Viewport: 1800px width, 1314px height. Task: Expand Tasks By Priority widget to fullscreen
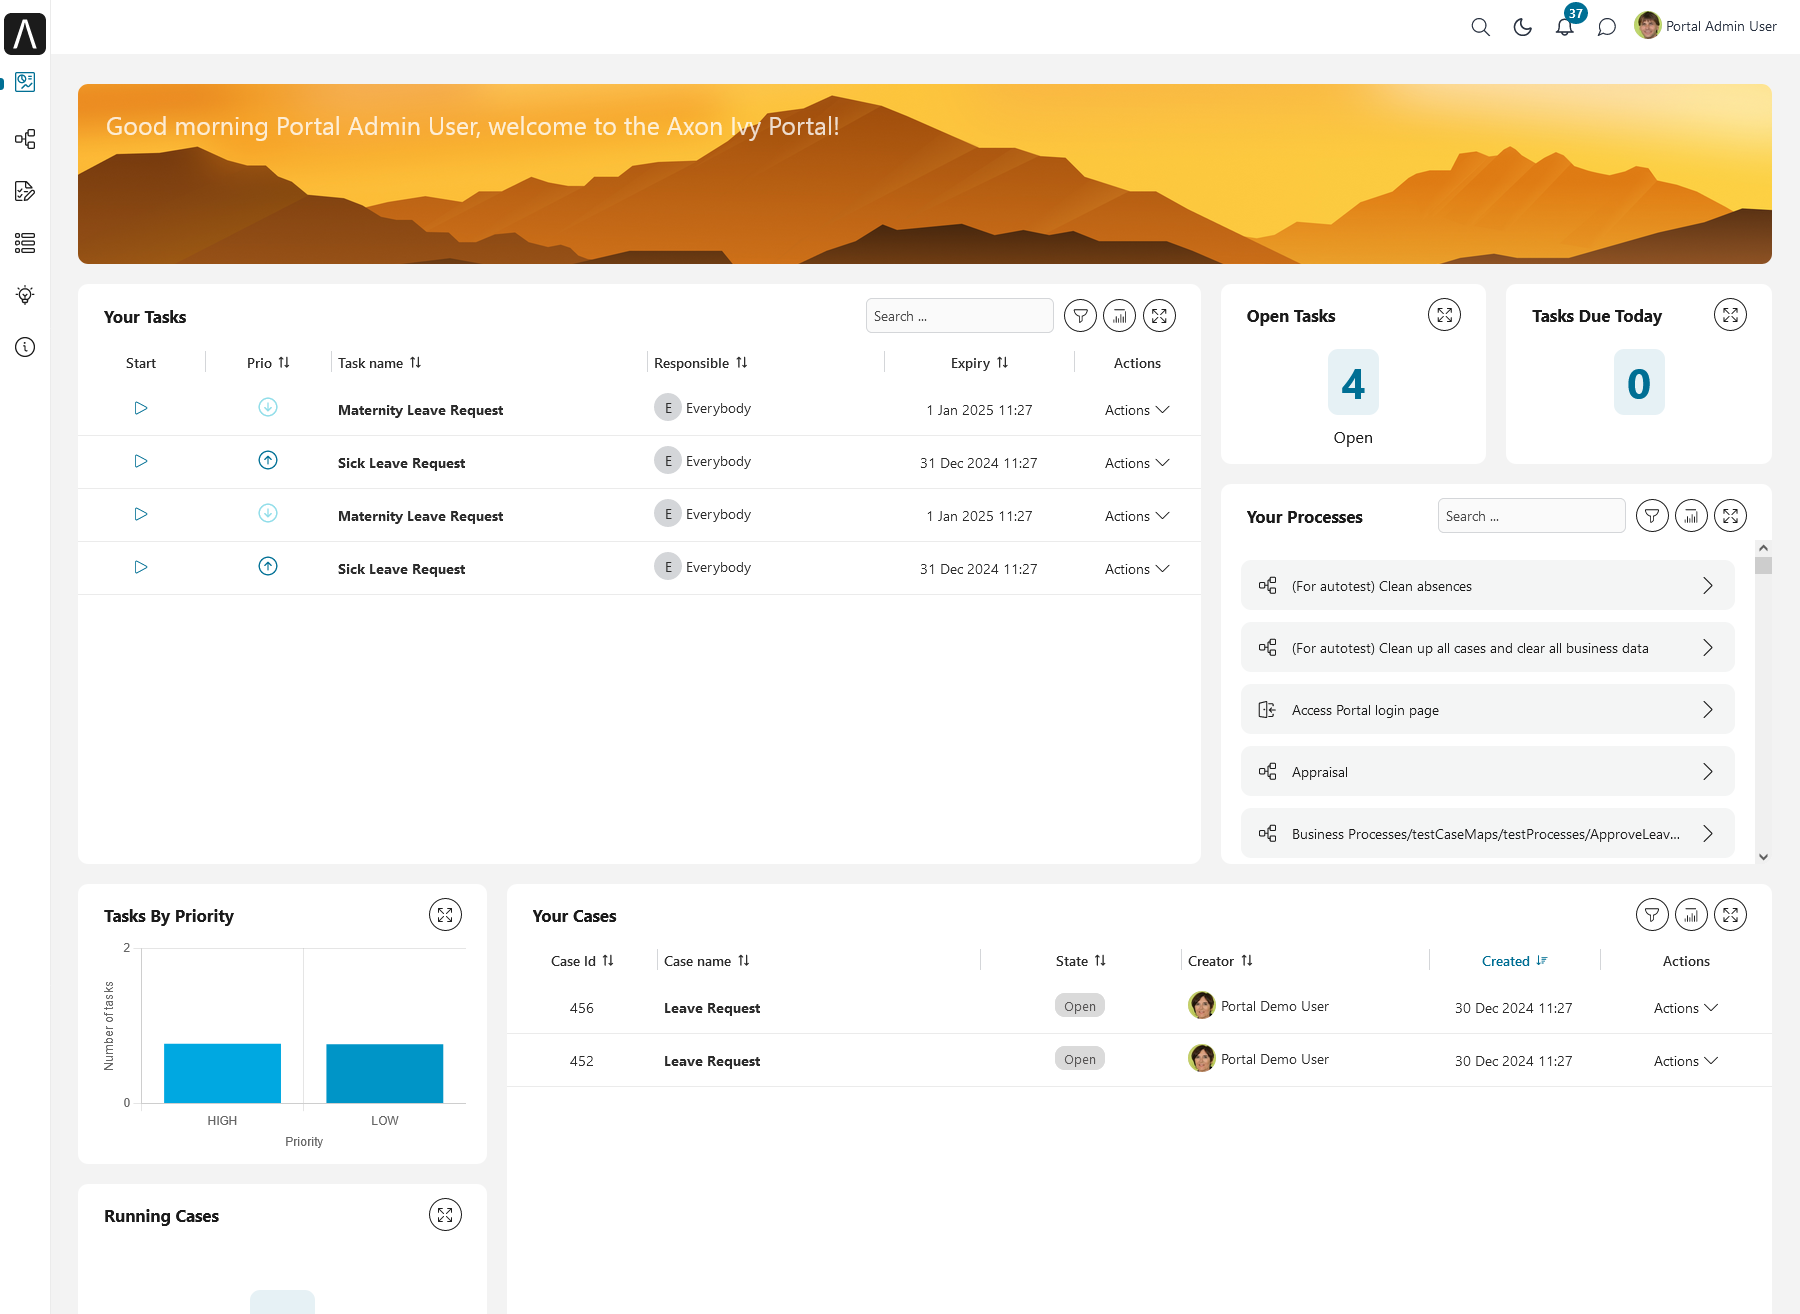click(x=445, y=915)
